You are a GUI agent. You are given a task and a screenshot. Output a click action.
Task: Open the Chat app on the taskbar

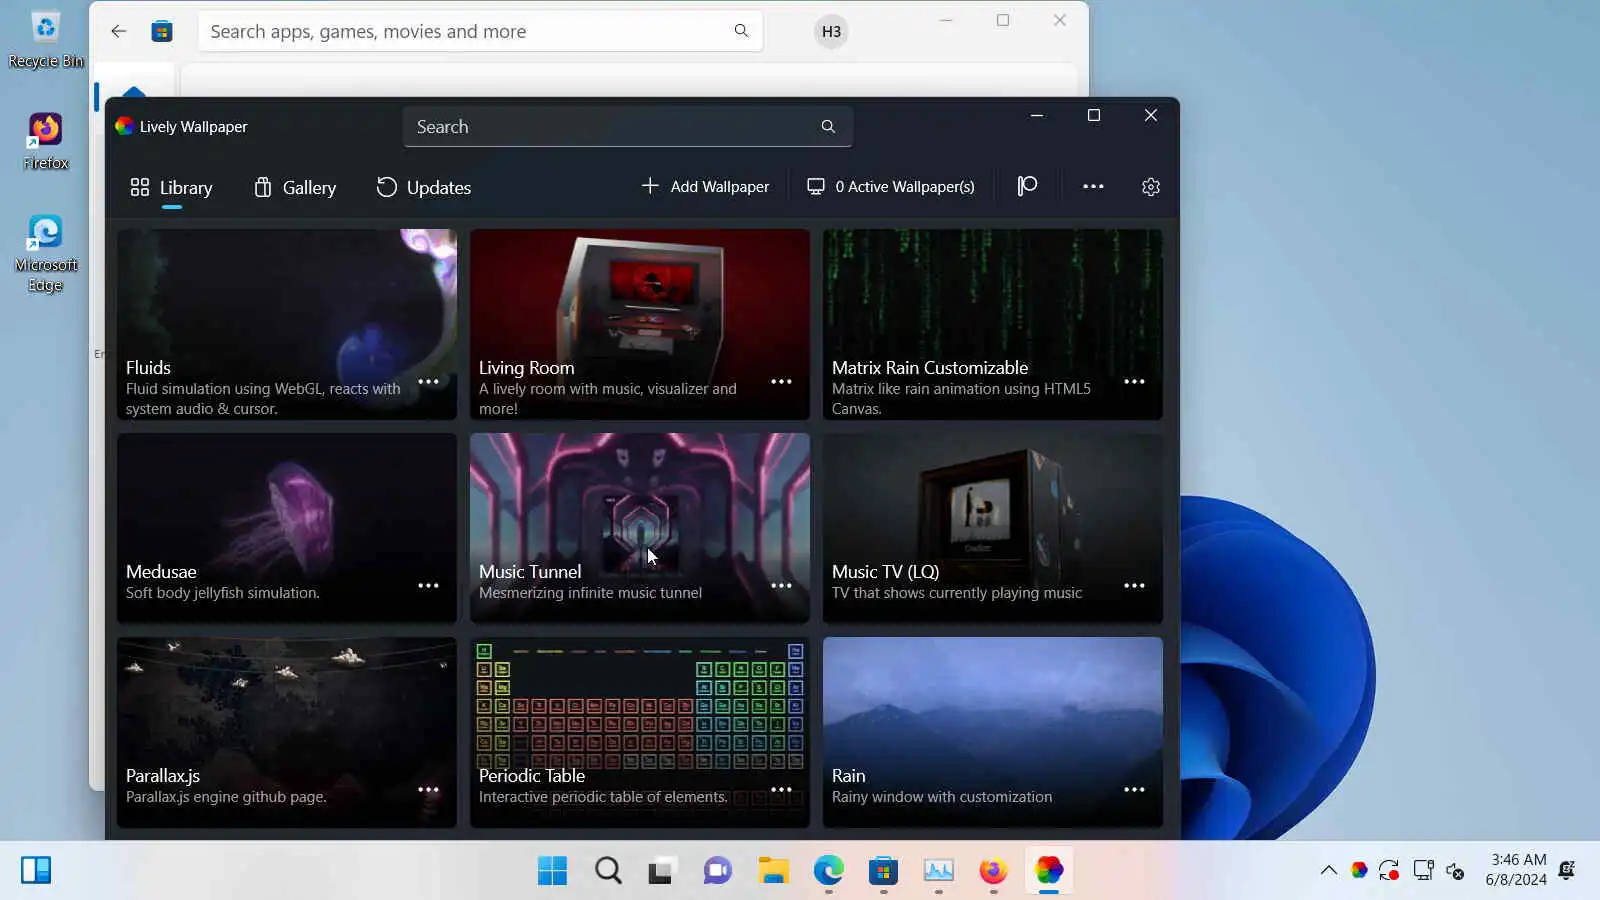pyautogui.click(x=717, y=870)
